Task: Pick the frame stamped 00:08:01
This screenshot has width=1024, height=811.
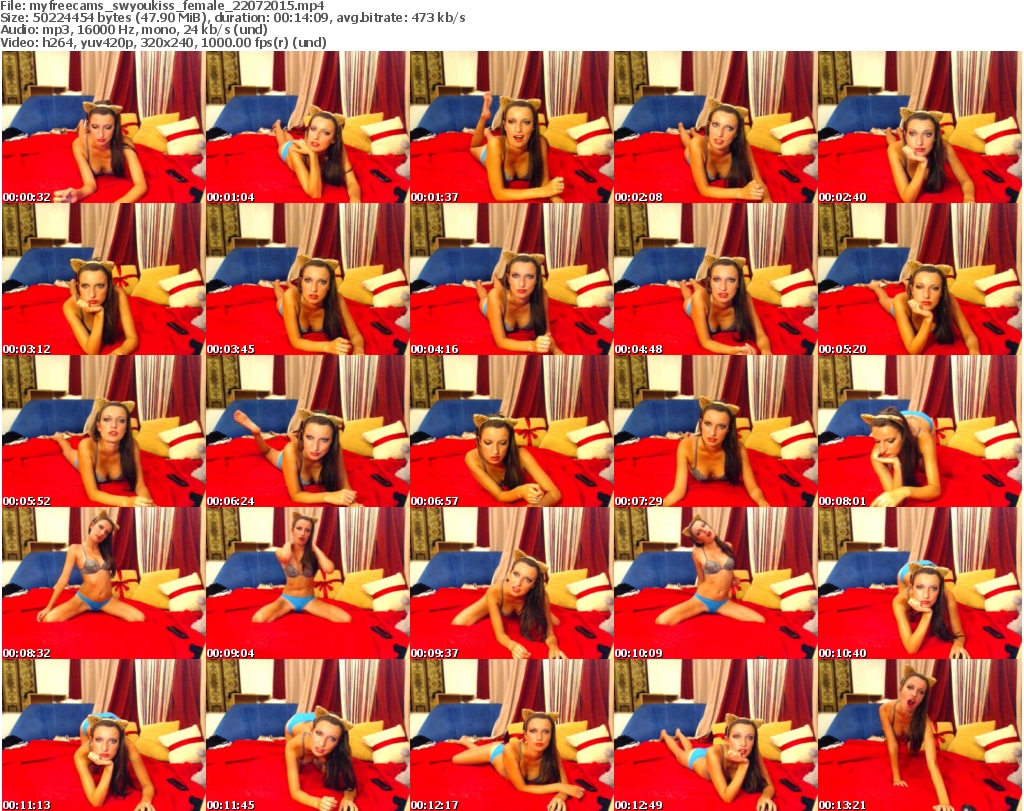Action: [919, 432]
